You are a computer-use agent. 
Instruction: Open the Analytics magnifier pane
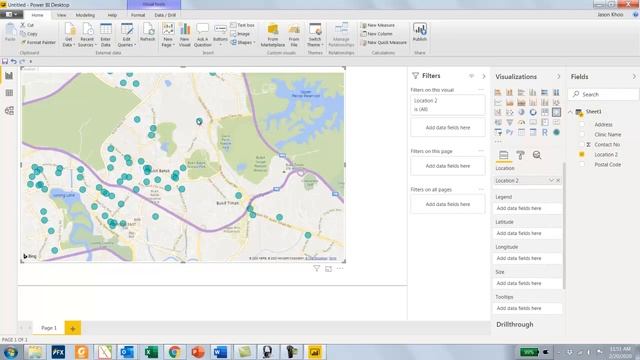(537, 155)
